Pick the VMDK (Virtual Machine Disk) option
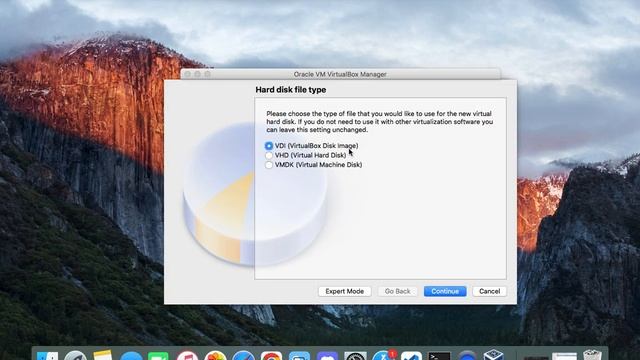640x360 pixels. [x=269, y=165]
